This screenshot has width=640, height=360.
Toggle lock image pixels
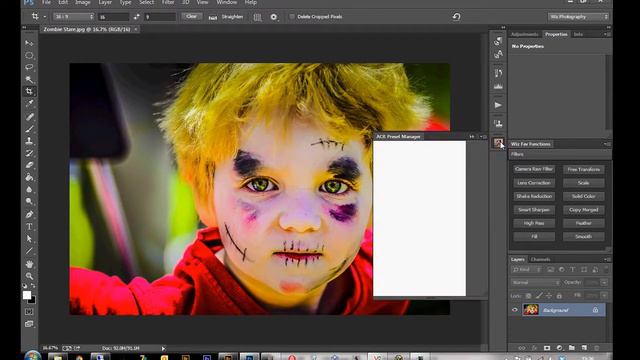click(x=539, y=296)
